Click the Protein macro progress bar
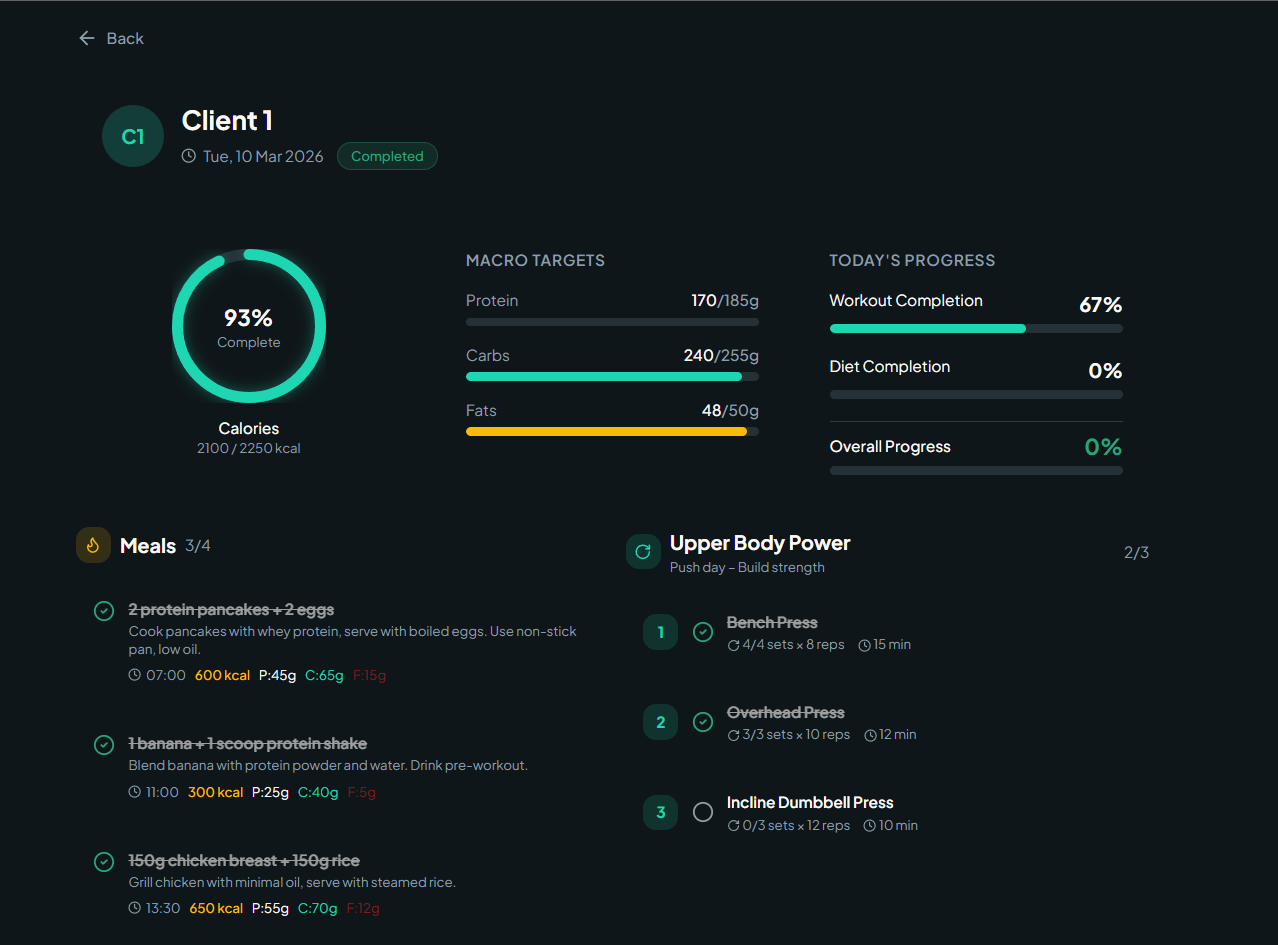The width and height of the screenshot is (1278, 945). pos(612,322)
